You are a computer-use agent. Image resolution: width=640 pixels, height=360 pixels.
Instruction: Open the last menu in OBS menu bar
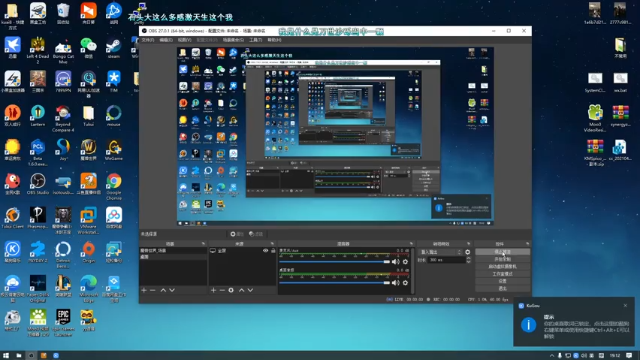pyautogui.click(x=274, y=40)
